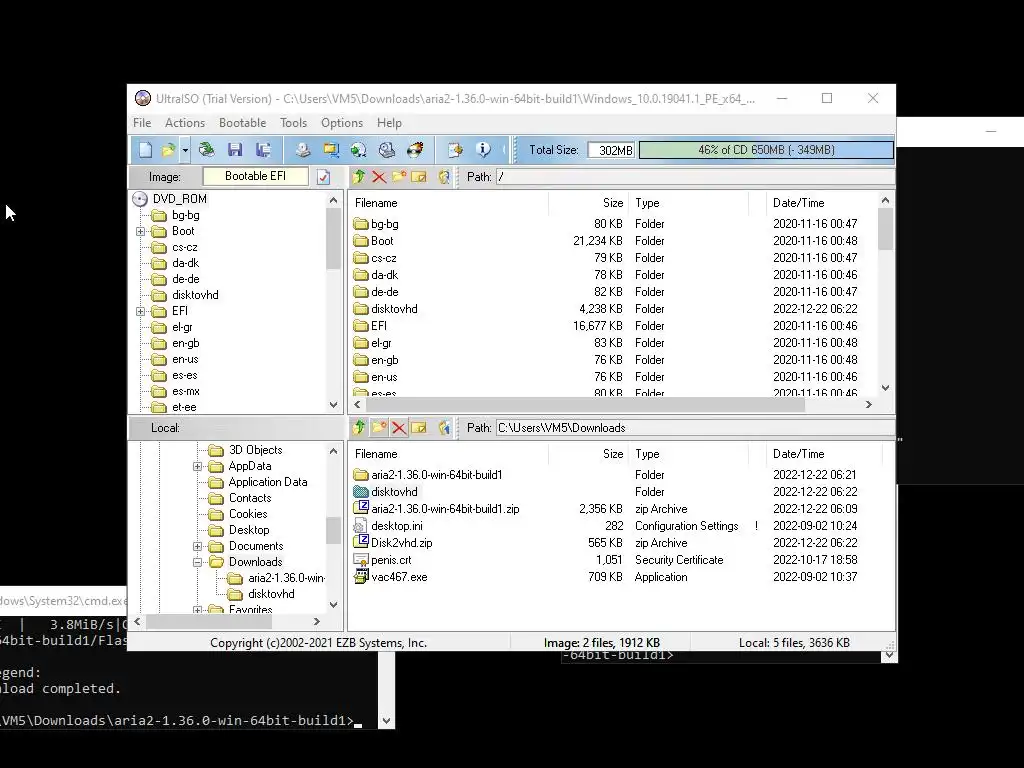Select disktovhd folder in the image tree
Viewport: 1024px width, 768px height.
pyautogui.click(x=195, y=295)
